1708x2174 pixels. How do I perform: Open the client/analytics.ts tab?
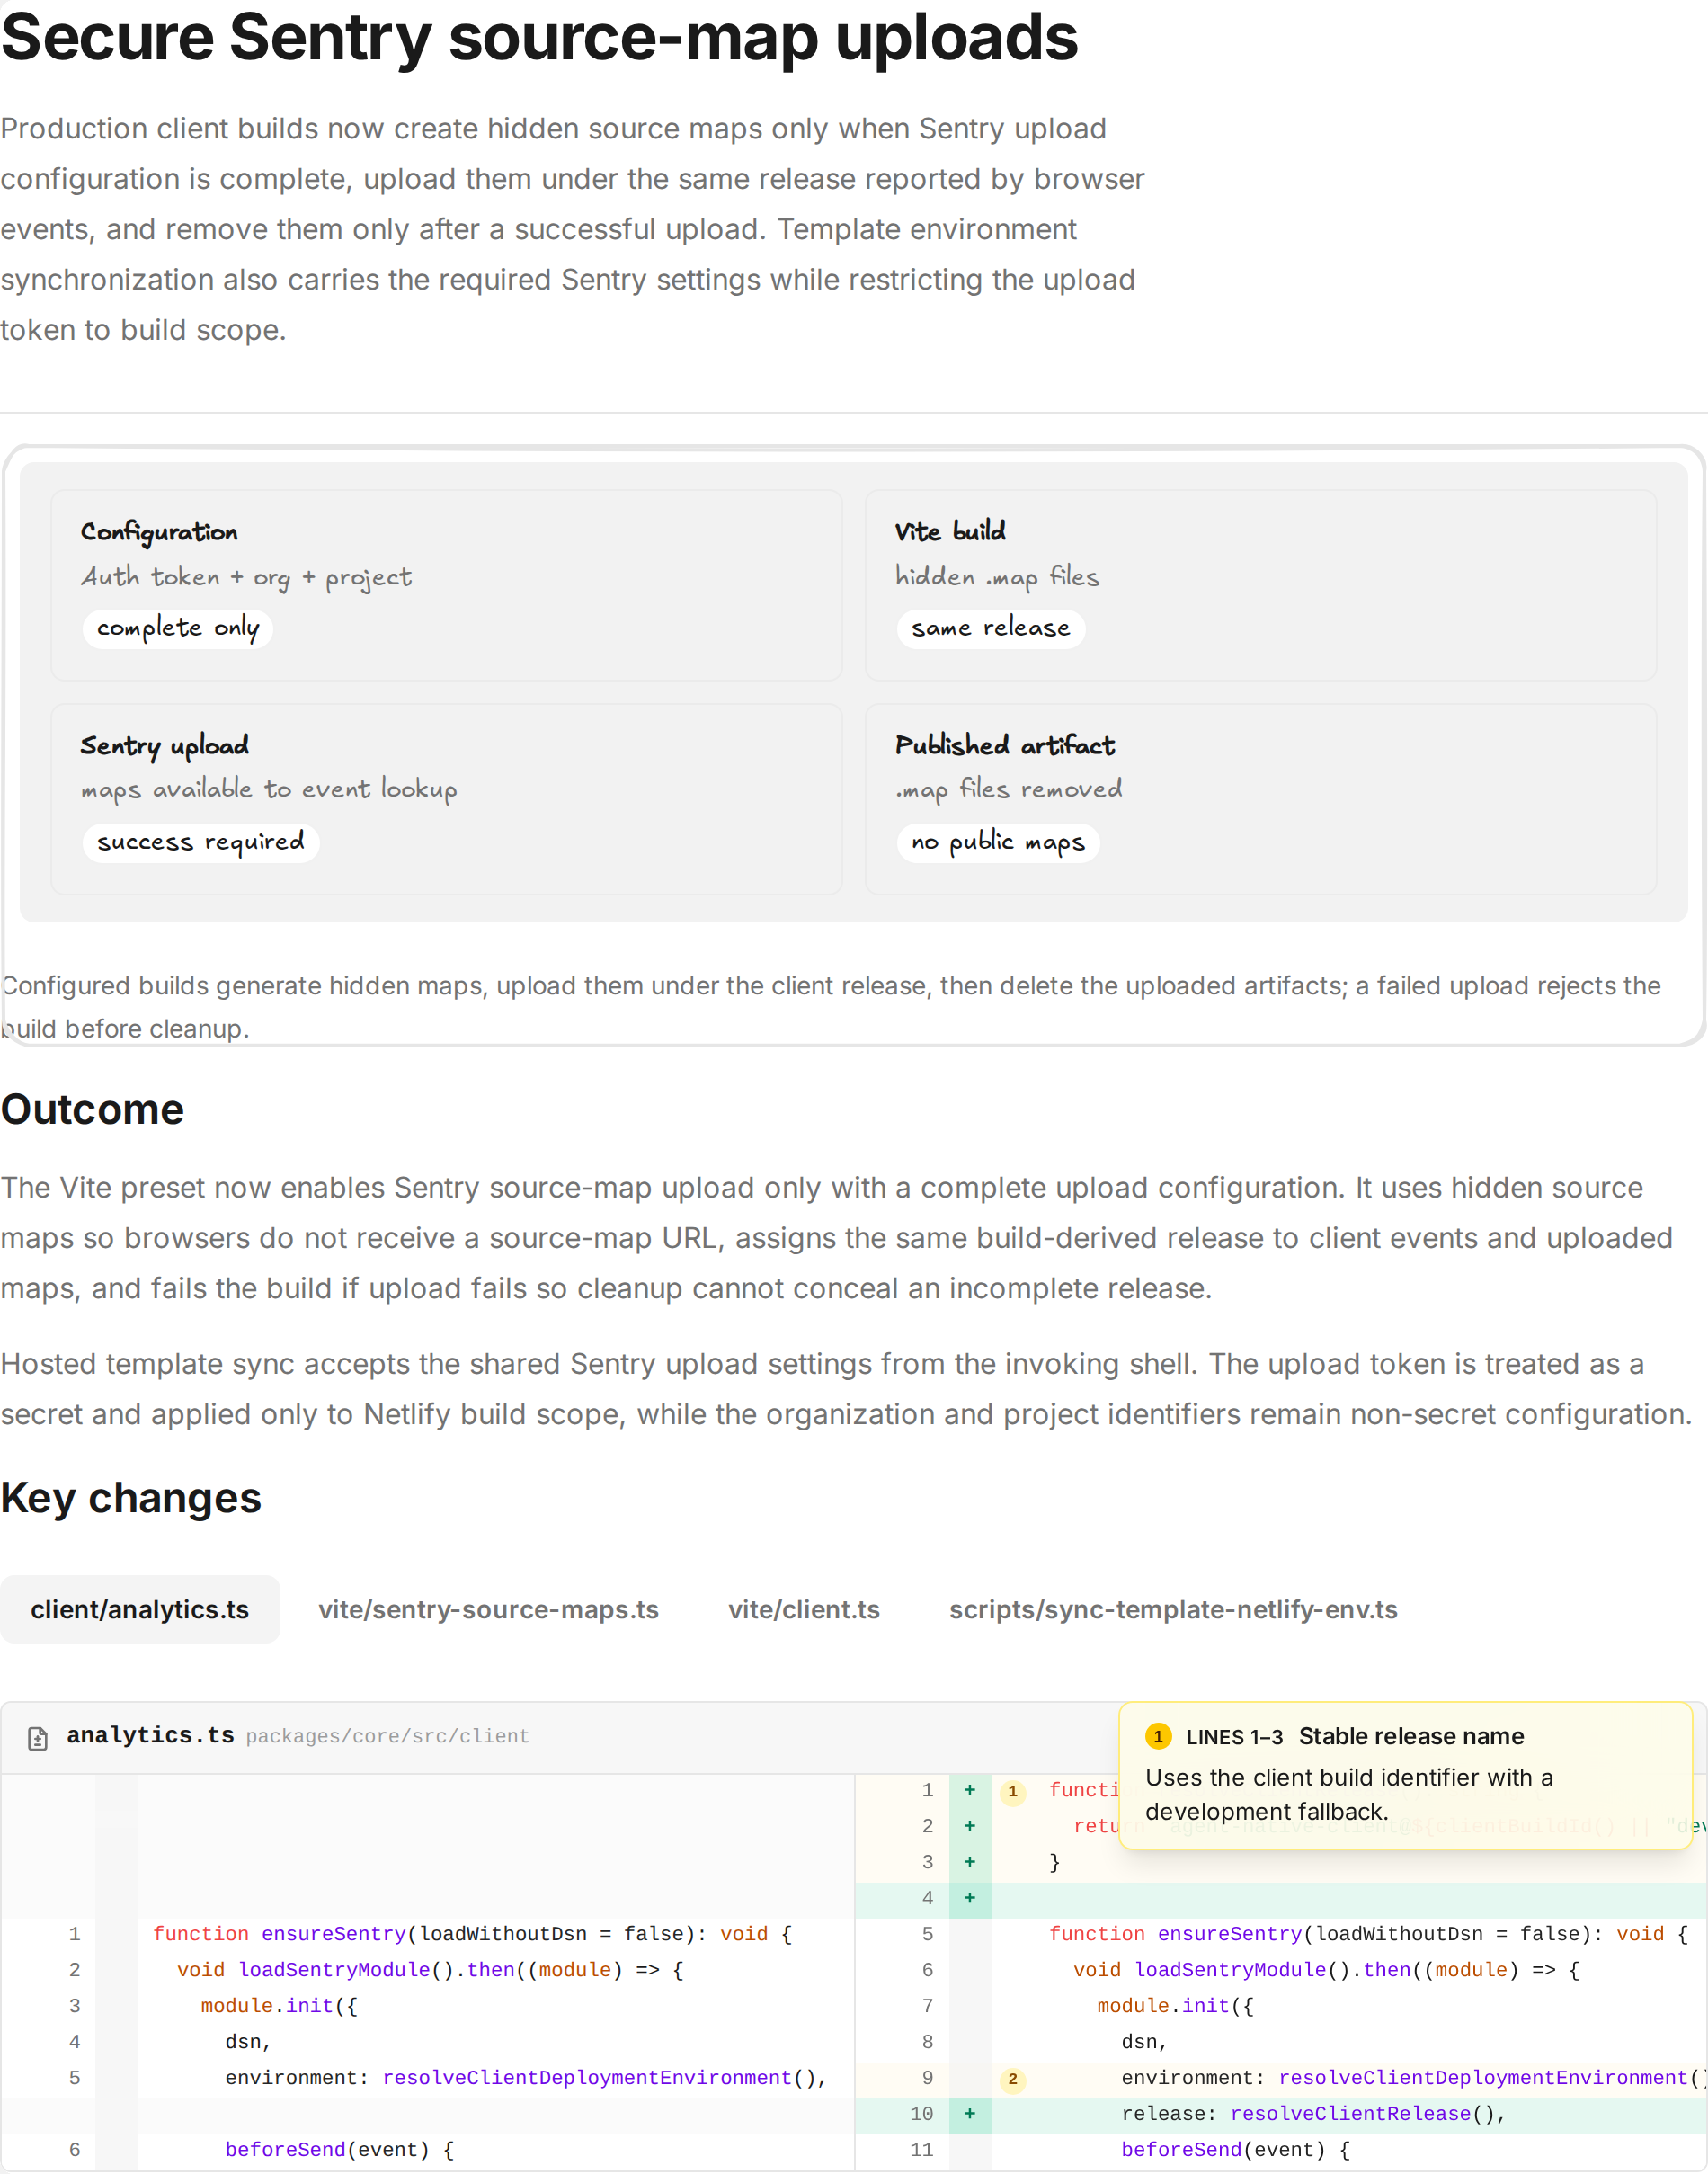point(140,1609)
